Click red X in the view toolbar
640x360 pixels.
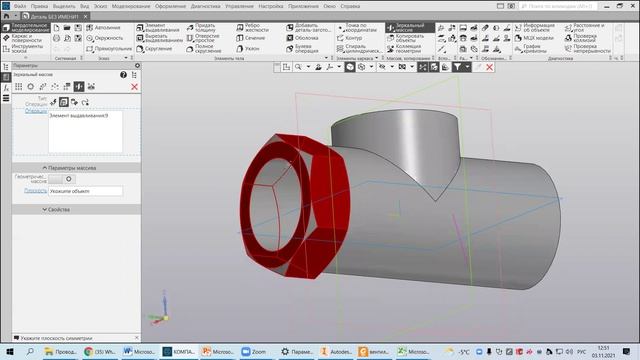click(x=489, y=67)
